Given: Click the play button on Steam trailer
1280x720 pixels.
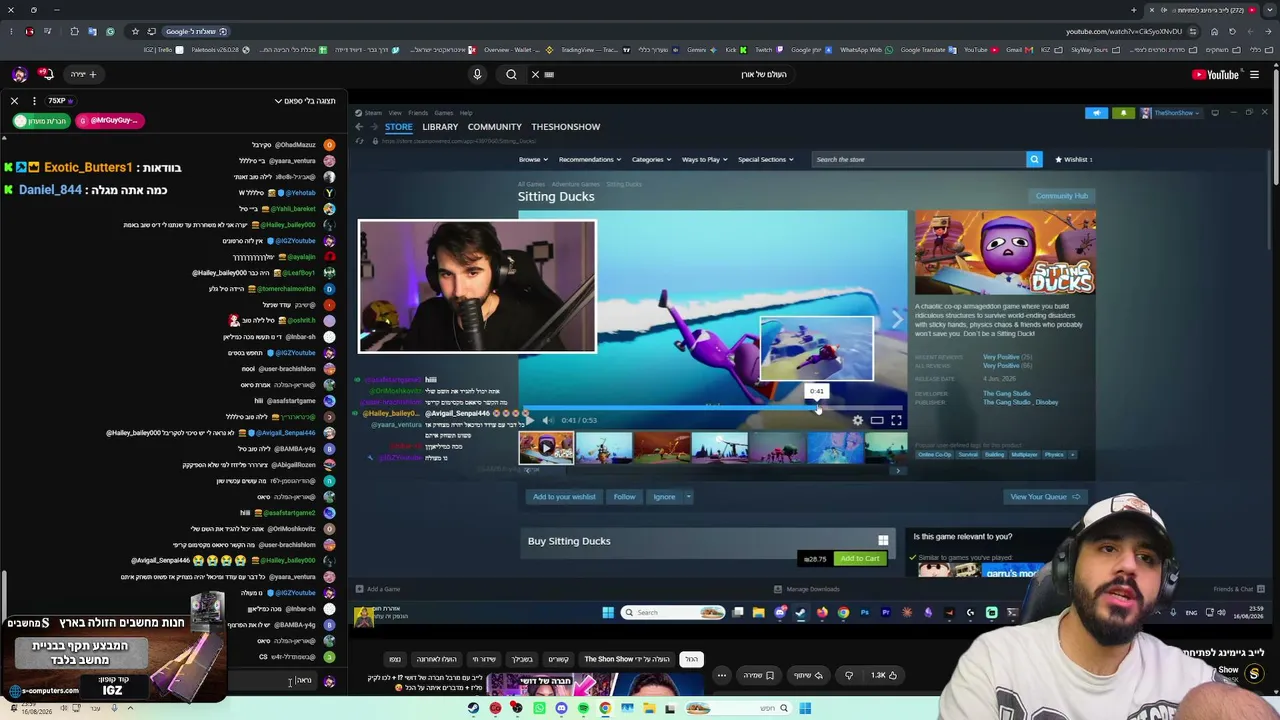Looking at the screenshot, I should click(529, 420).
